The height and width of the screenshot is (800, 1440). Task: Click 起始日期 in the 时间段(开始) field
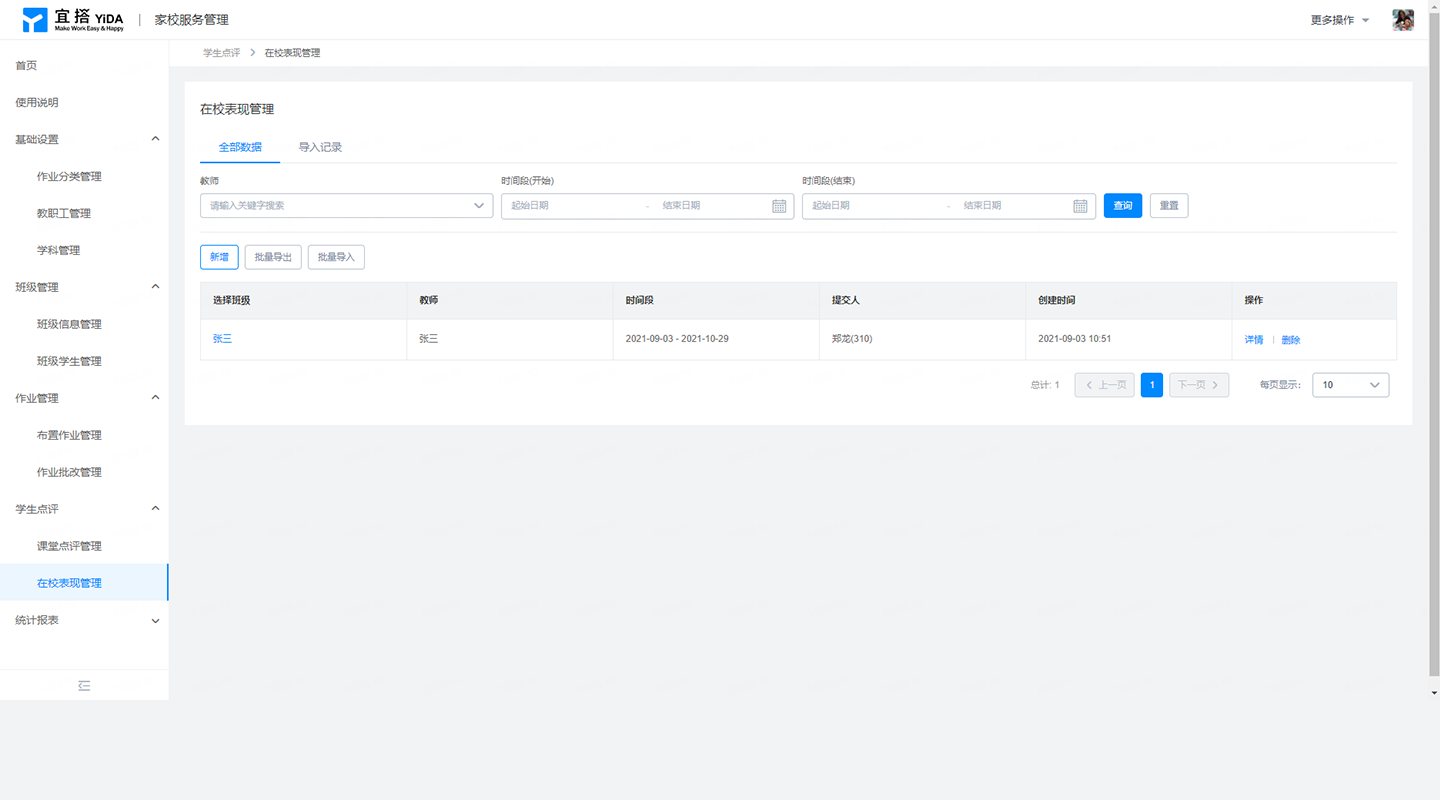click(x=530, y=206)
